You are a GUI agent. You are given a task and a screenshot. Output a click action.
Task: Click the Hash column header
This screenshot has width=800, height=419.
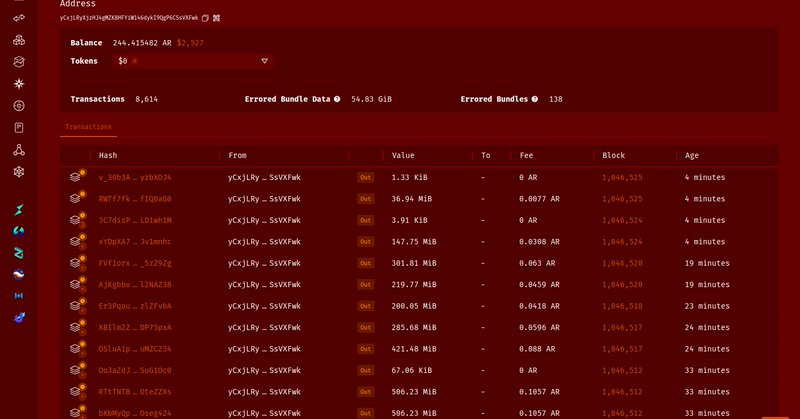pos(108,155)
